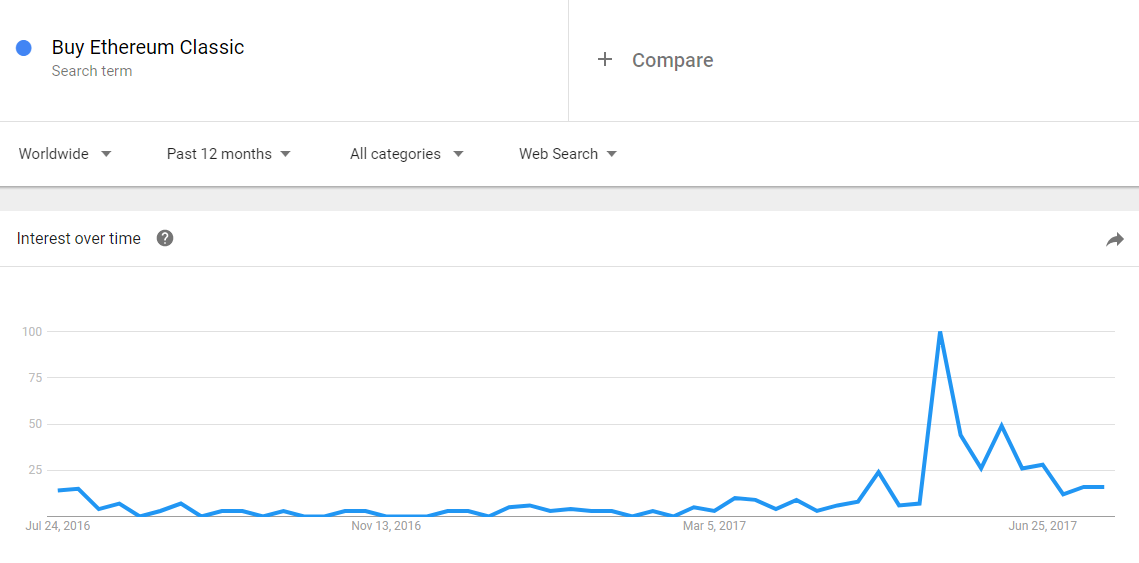
Task: Open the All categories dropdown
Action: click(407, 154)
